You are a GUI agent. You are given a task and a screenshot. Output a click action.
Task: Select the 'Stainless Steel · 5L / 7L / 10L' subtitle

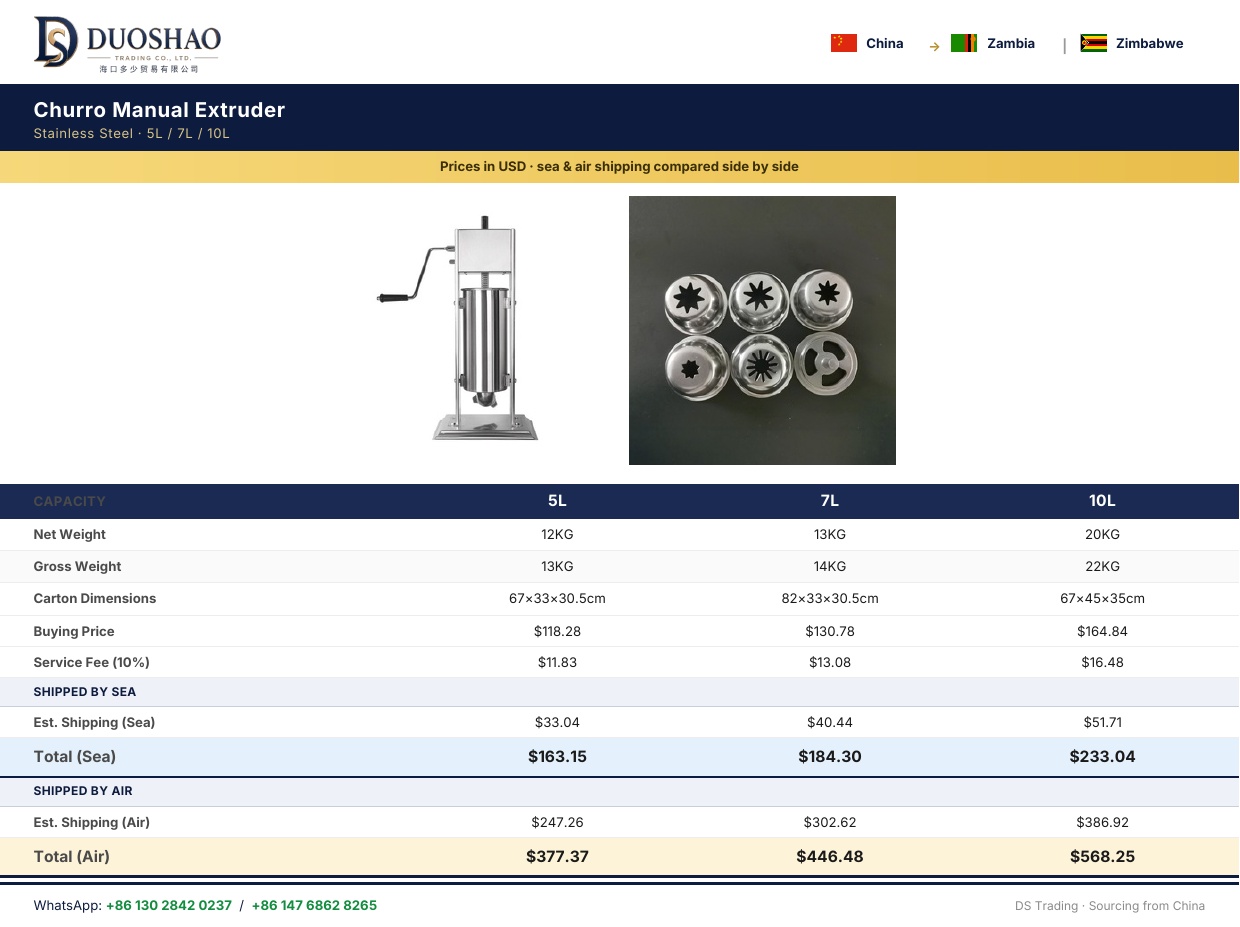[132, 134]
